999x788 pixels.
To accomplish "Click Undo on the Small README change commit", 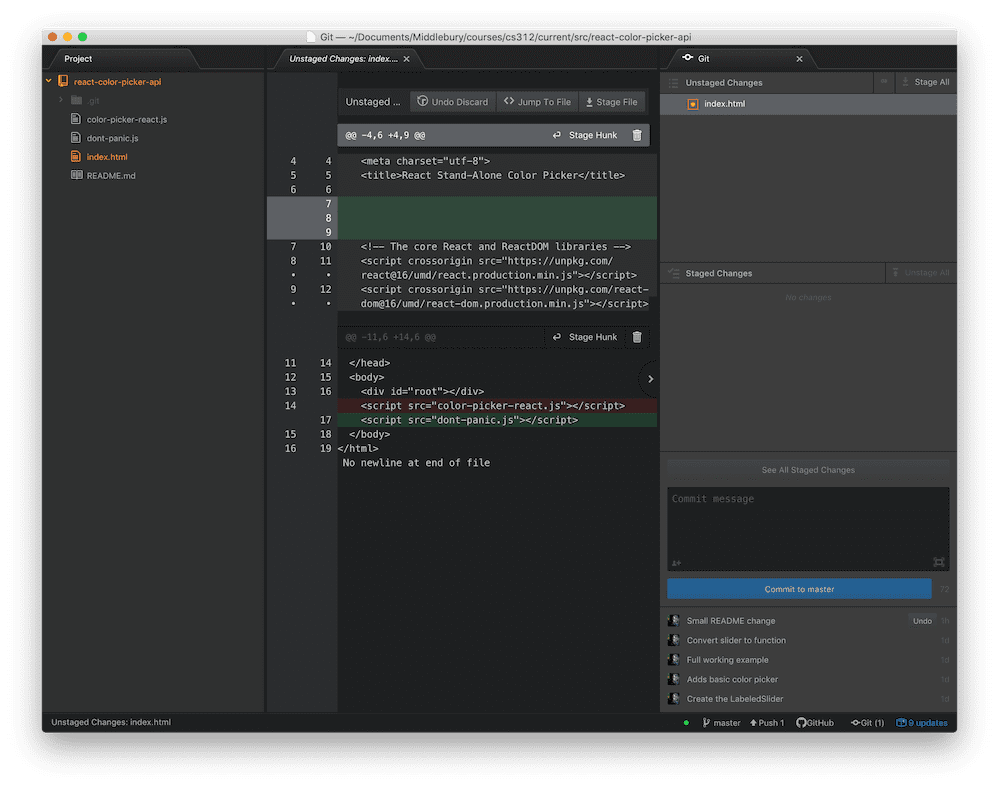I will coord(922,620).
